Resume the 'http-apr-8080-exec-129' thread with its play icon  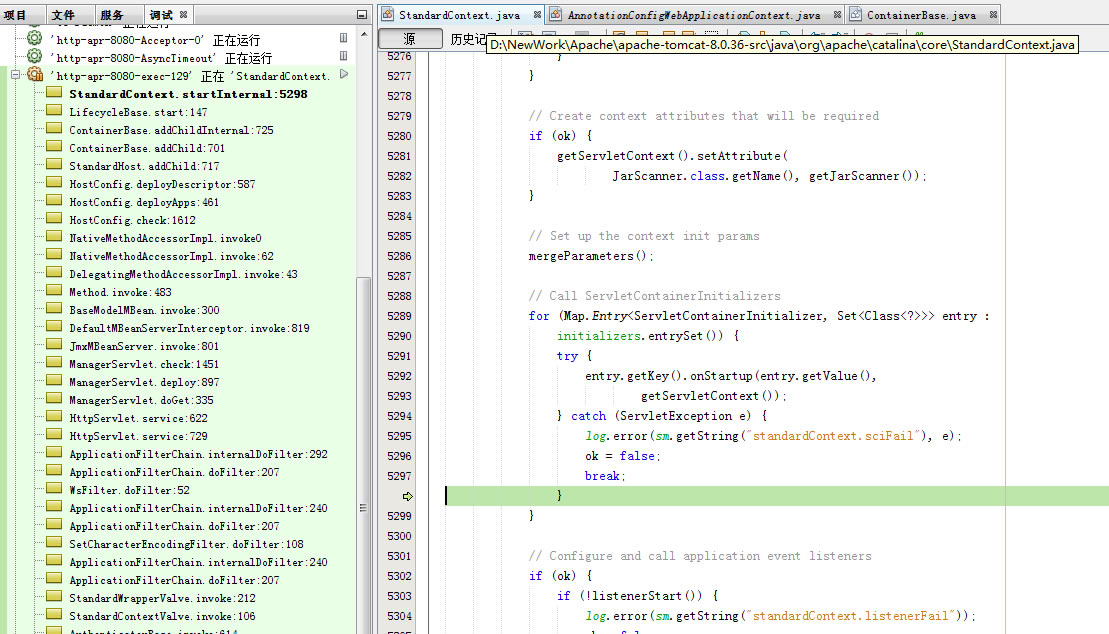click(x=344, y=74)
